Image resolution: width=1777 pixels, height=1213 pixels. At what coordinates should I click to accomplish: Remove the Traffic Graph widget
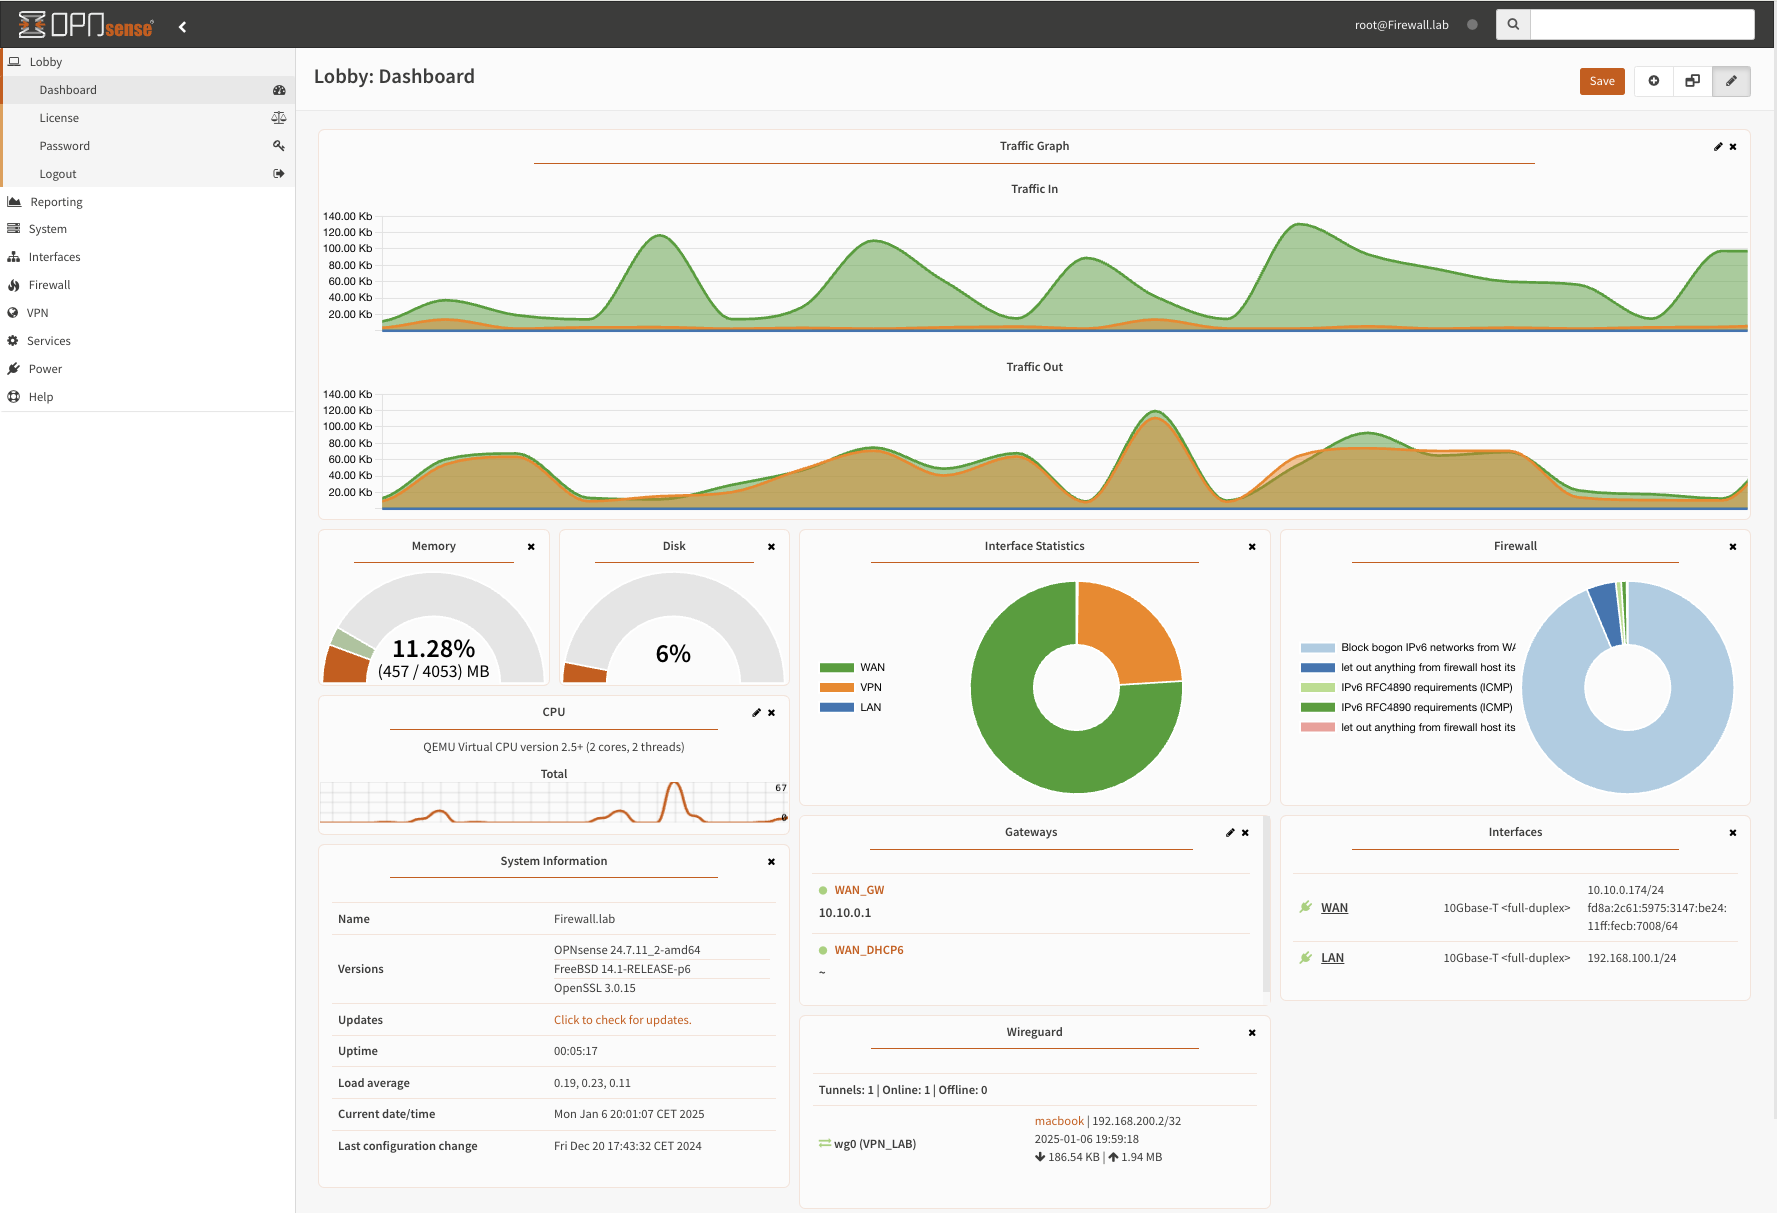[1733, 147]
